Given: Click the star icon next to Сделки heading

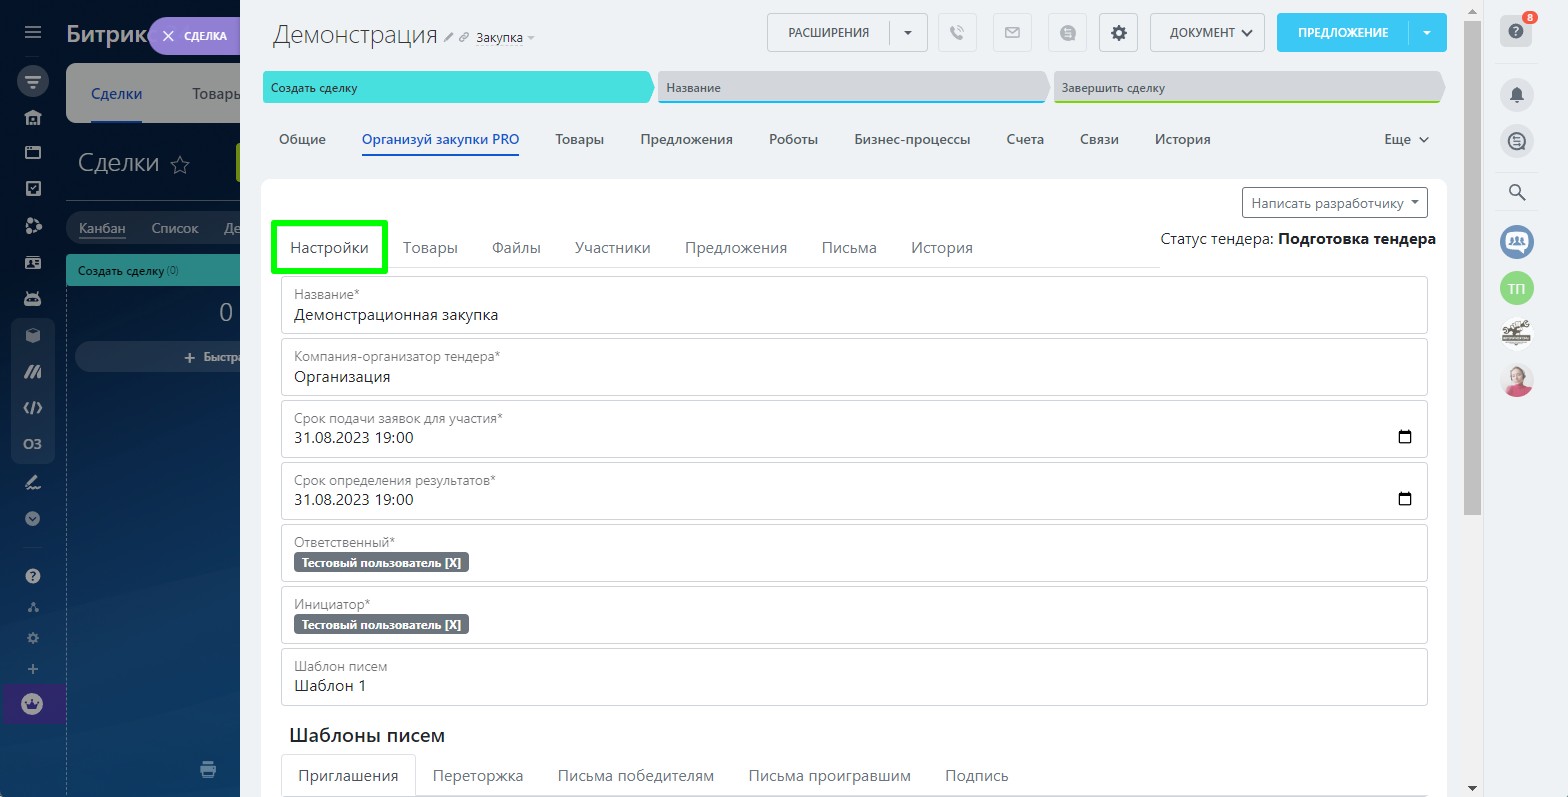Looking at the screenshot, I should [180, 165].
